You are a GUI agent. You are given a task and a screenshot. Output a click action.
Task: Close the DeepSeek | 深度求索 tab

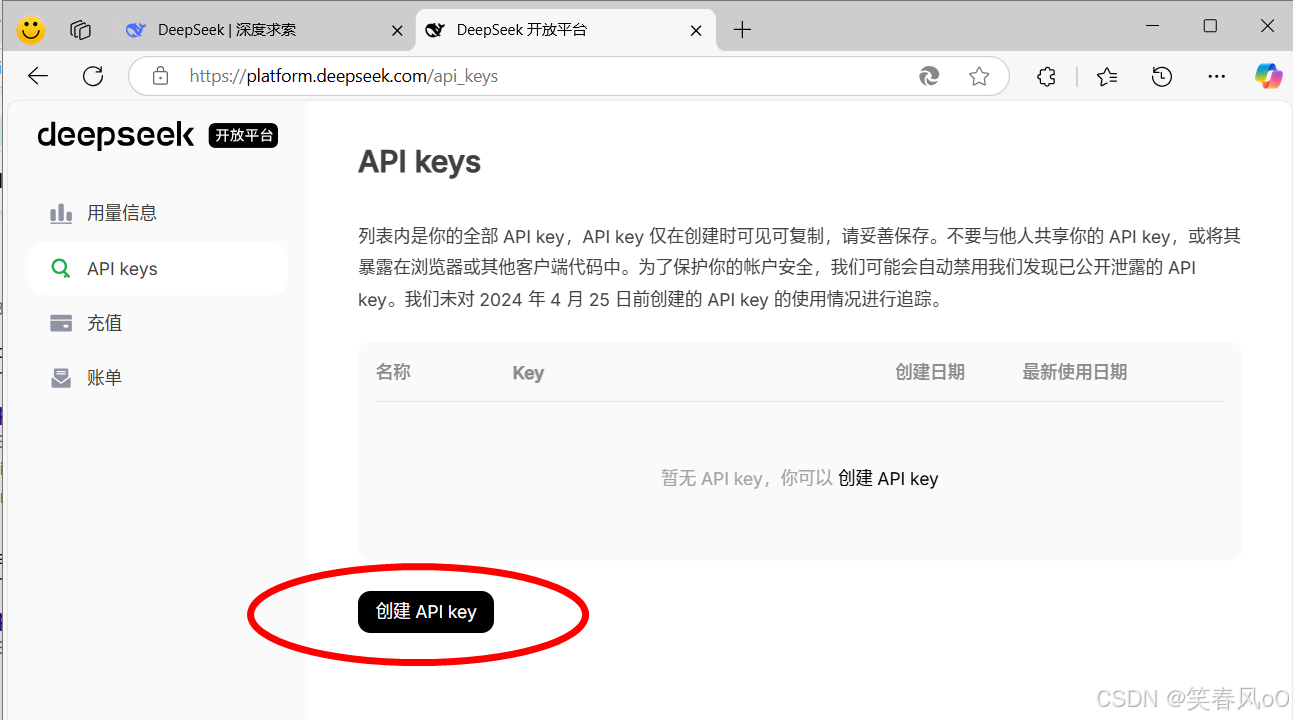point(397,30)
